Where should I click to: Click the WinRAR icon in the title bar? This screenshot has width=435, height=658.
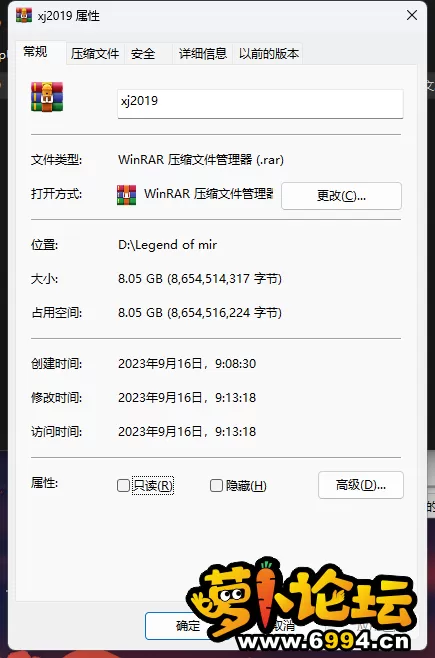[x=24, y=16]
